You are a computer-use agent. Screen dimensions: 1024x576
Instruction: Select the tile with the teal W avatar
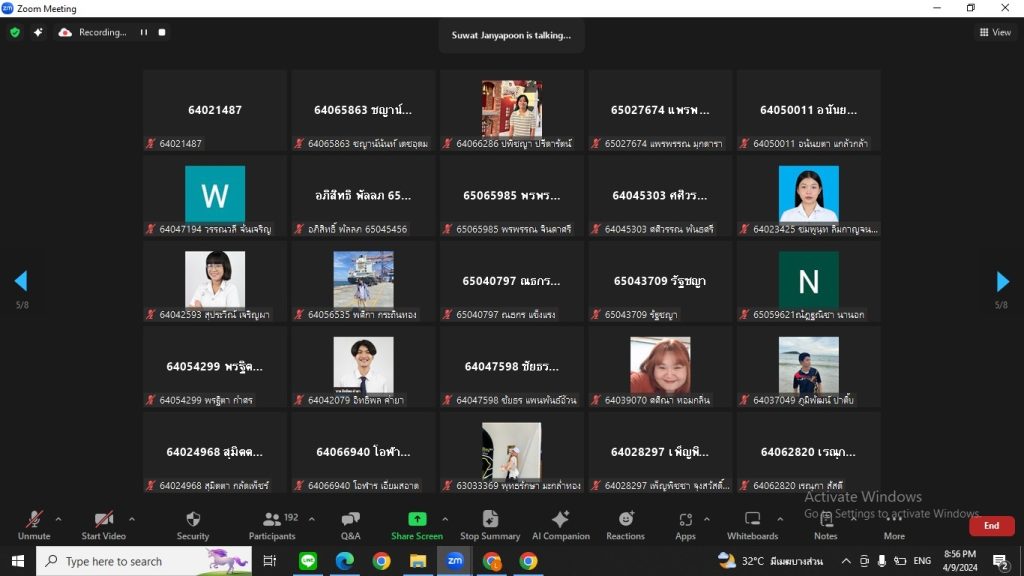[x=215, y=196]
